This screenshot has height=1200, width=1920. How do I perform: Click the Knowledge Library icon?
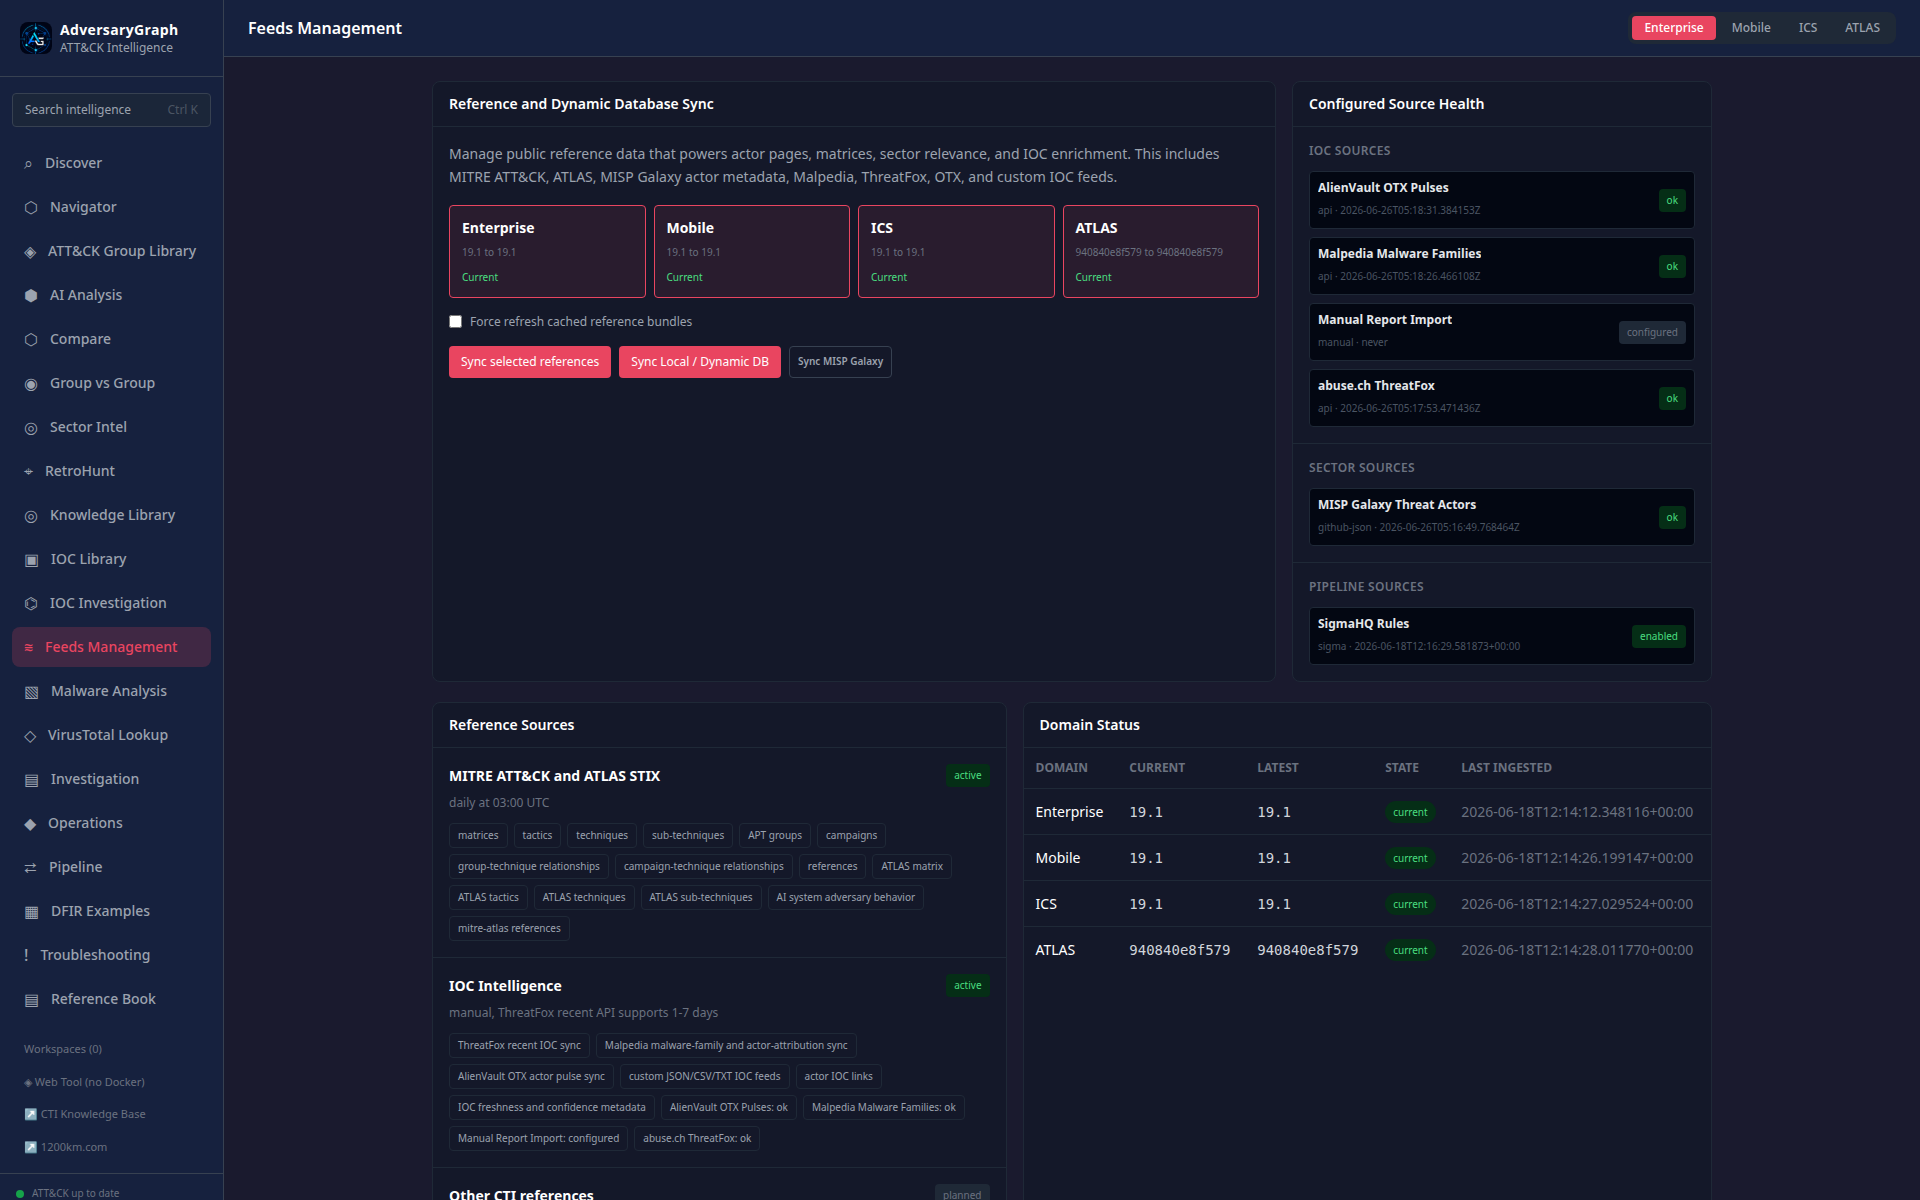31,516
